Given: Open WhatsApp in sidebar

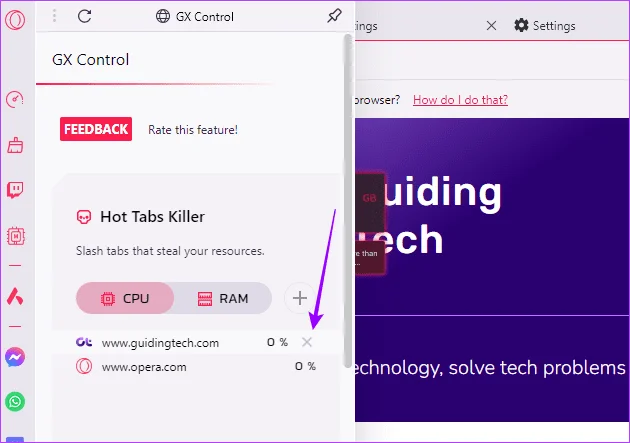Looking at the screenshot, I should (15, 401).
